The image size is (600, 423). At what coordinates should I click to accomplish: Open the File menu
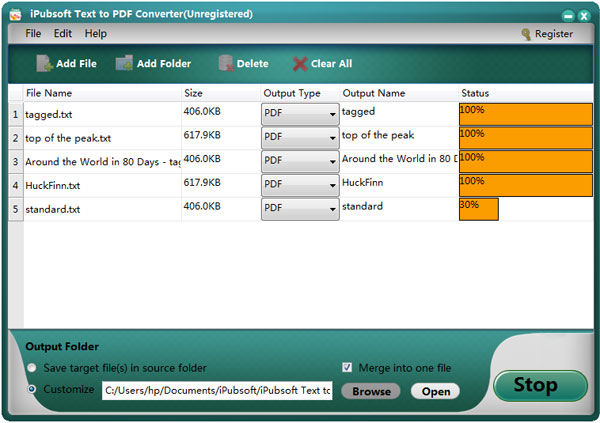pos(33,34)
